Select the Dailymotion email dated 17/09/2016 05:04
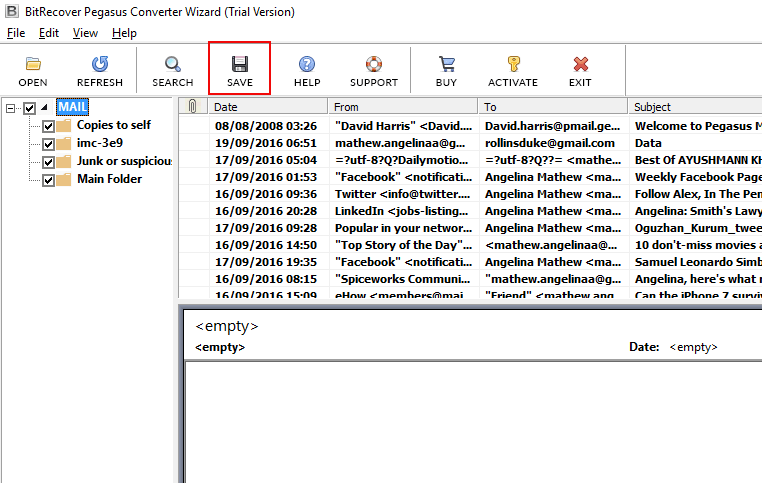The height and width of the screenshot is (483, 762). [470, 160]
